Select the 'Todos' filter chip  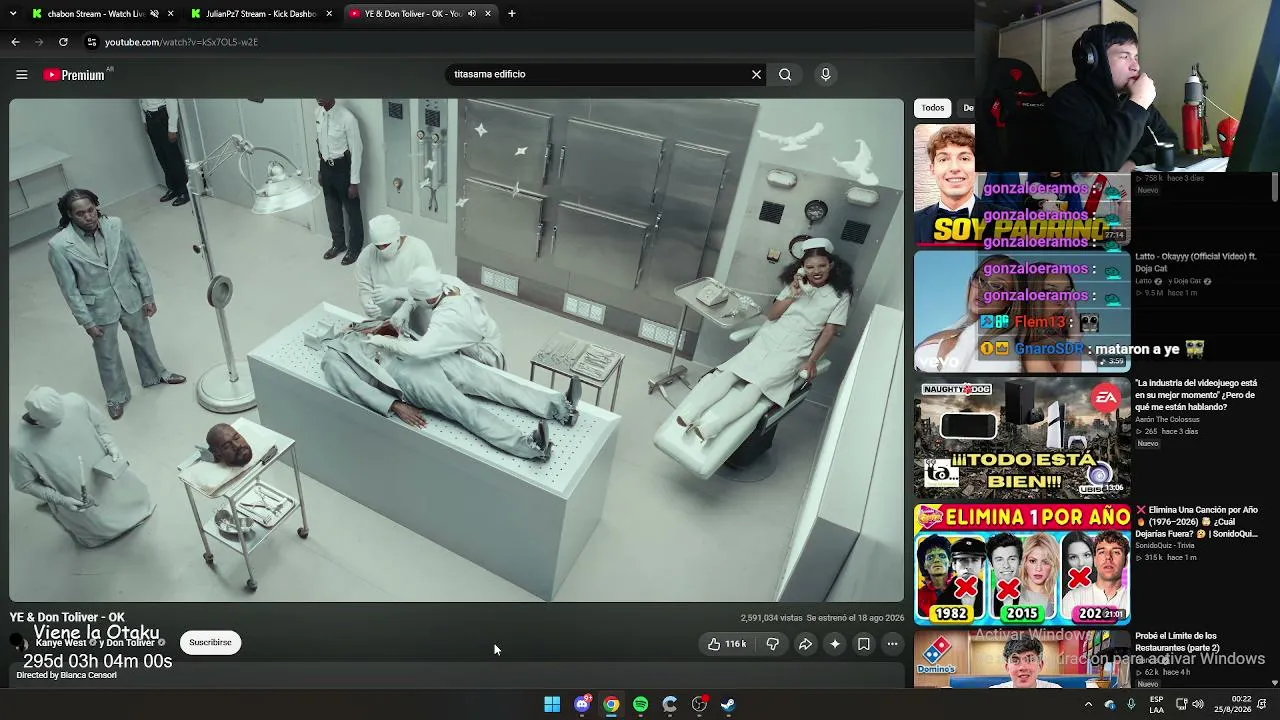pyautogui.click(x=933, y=108)
